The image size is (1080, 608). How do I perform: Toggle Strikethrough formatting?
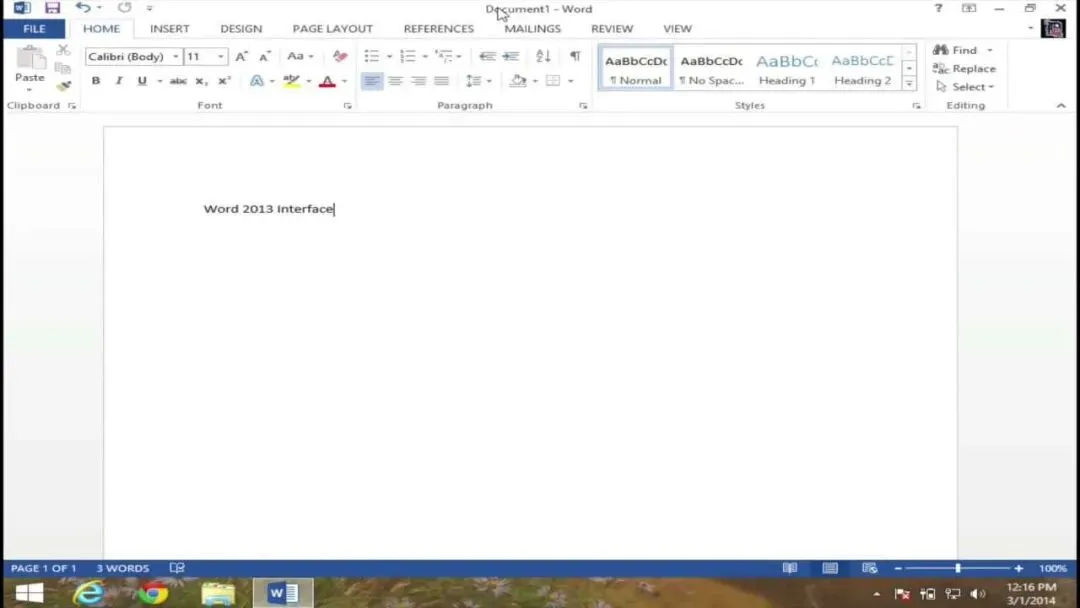[178, 81]
